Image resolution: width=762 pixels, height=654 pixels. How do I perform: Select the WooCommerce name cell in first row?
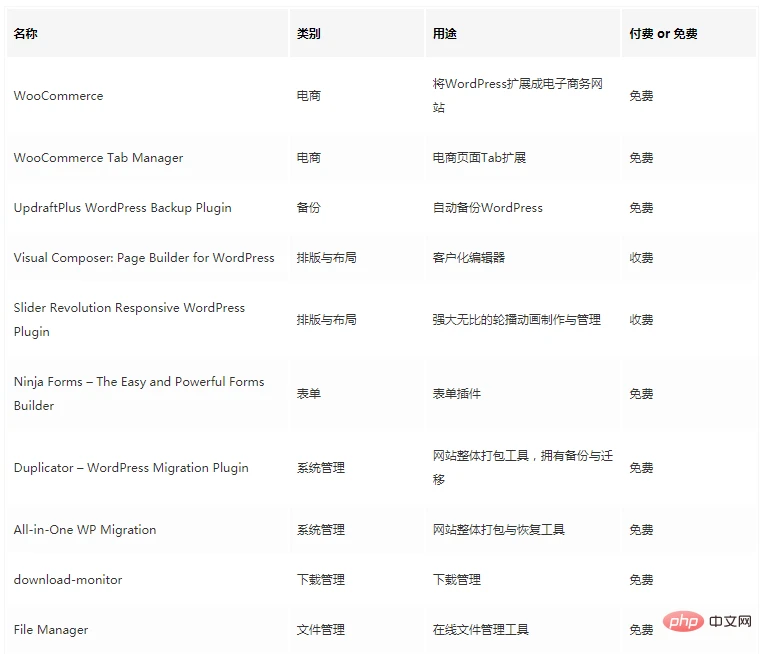pyautogui.click(x=58, y=96)
